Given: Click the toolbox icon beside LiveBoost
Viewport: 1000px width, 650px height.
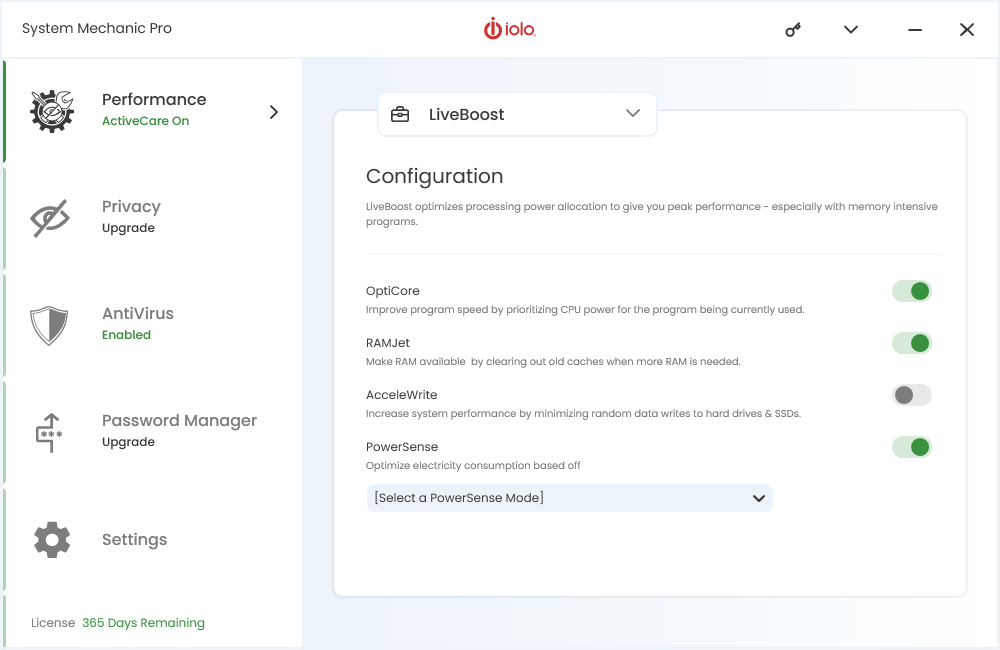Looking at the screenshot, I should (x=400, y=114).
